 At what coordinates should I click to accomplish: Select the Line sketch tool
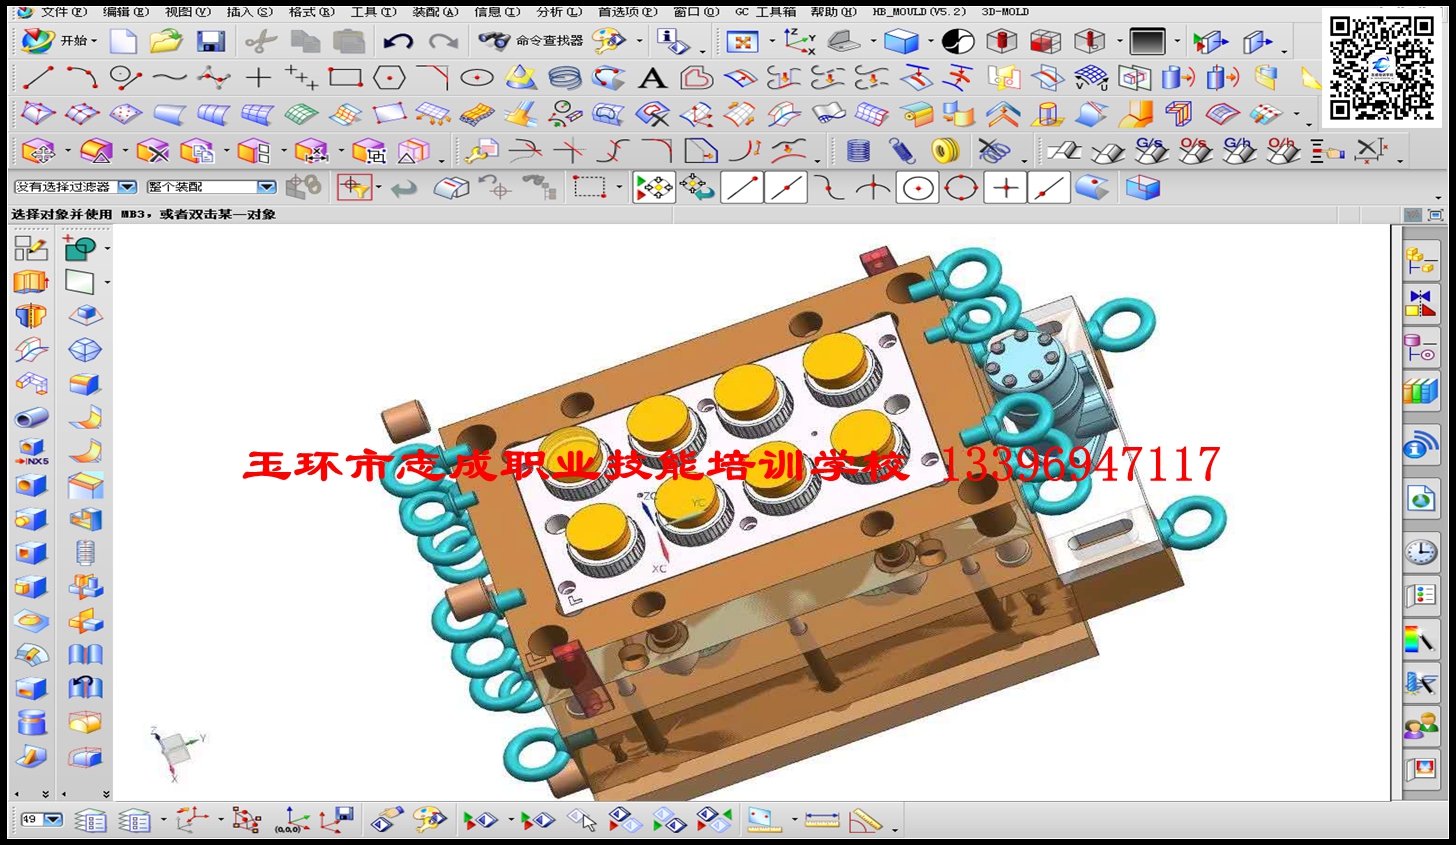click(38, 77)
